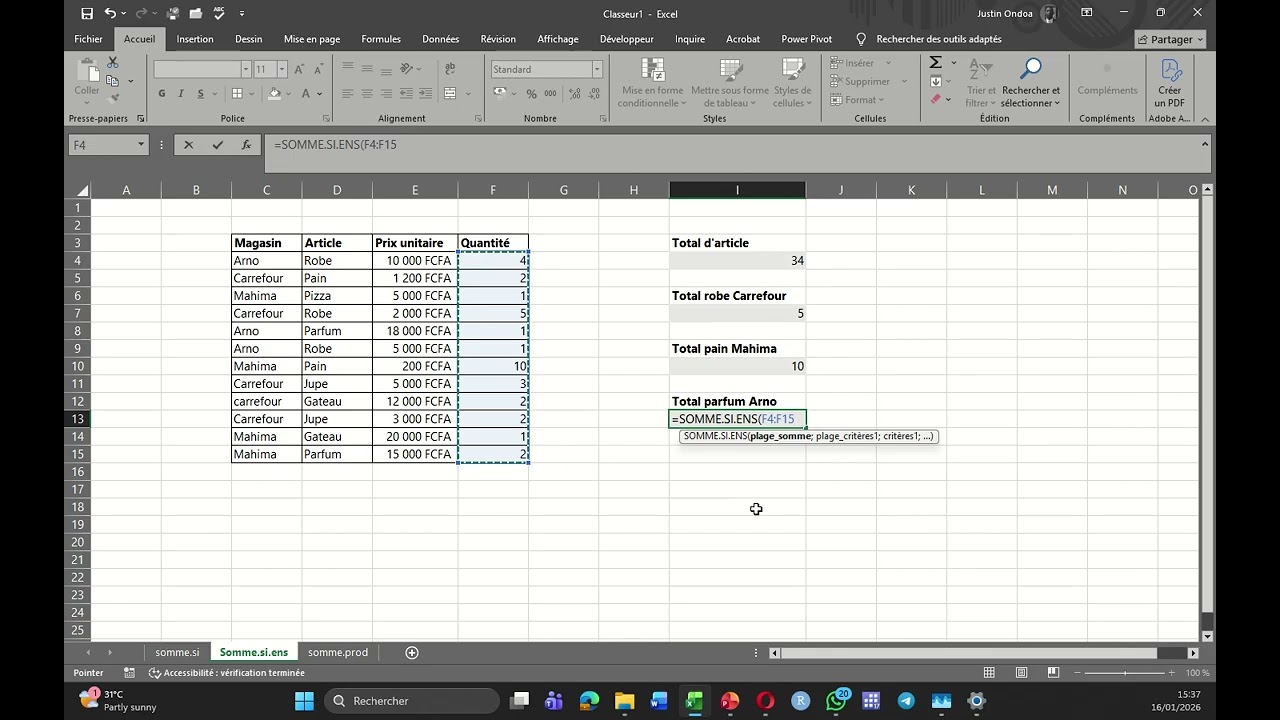Click the Percent style icon
Image resolution: width=1280 pixels, height=720 pixels.
[x=531, y=94]
